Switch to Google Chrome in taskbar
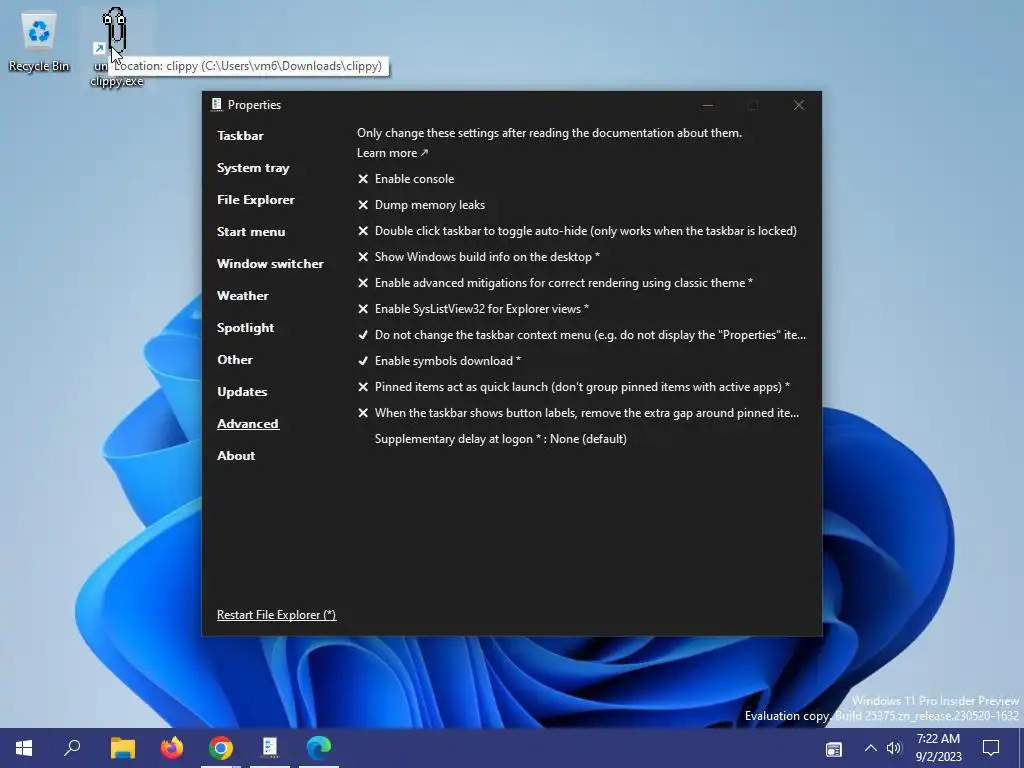The height and width of the screenshot is (768, 1024). pos(221,748)
